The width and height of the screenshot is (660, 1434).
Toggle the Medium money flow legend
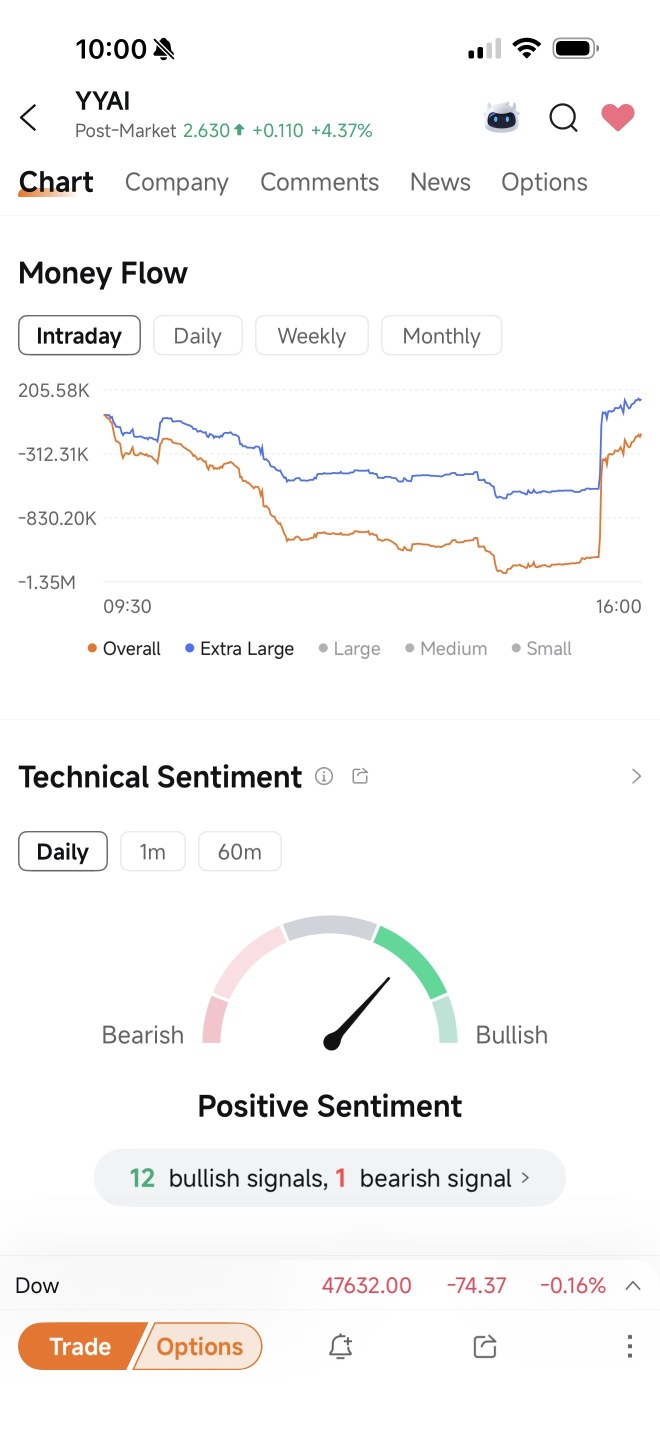tap(446, 649)
